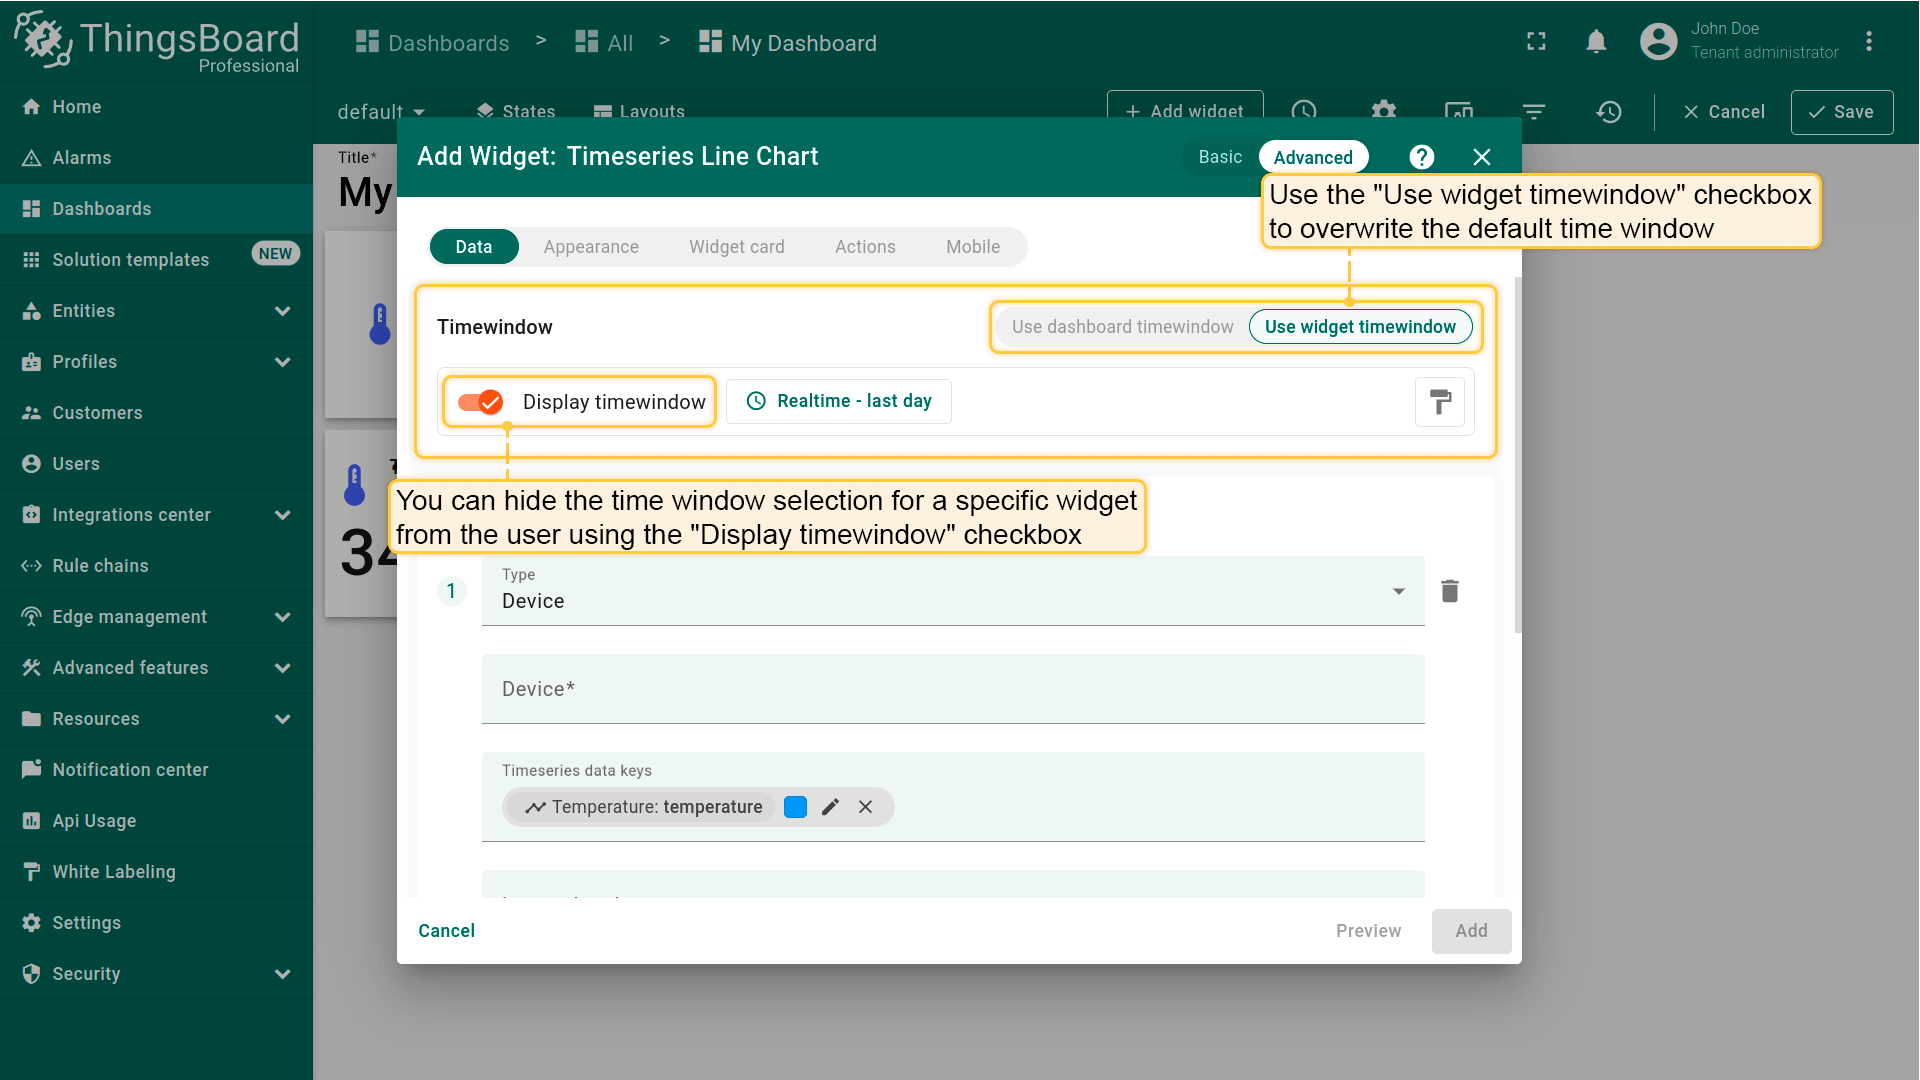Click the Realtime - last day button
Screen dimensions: 1920x1080
pyautogui.click(x=839, y=401)
